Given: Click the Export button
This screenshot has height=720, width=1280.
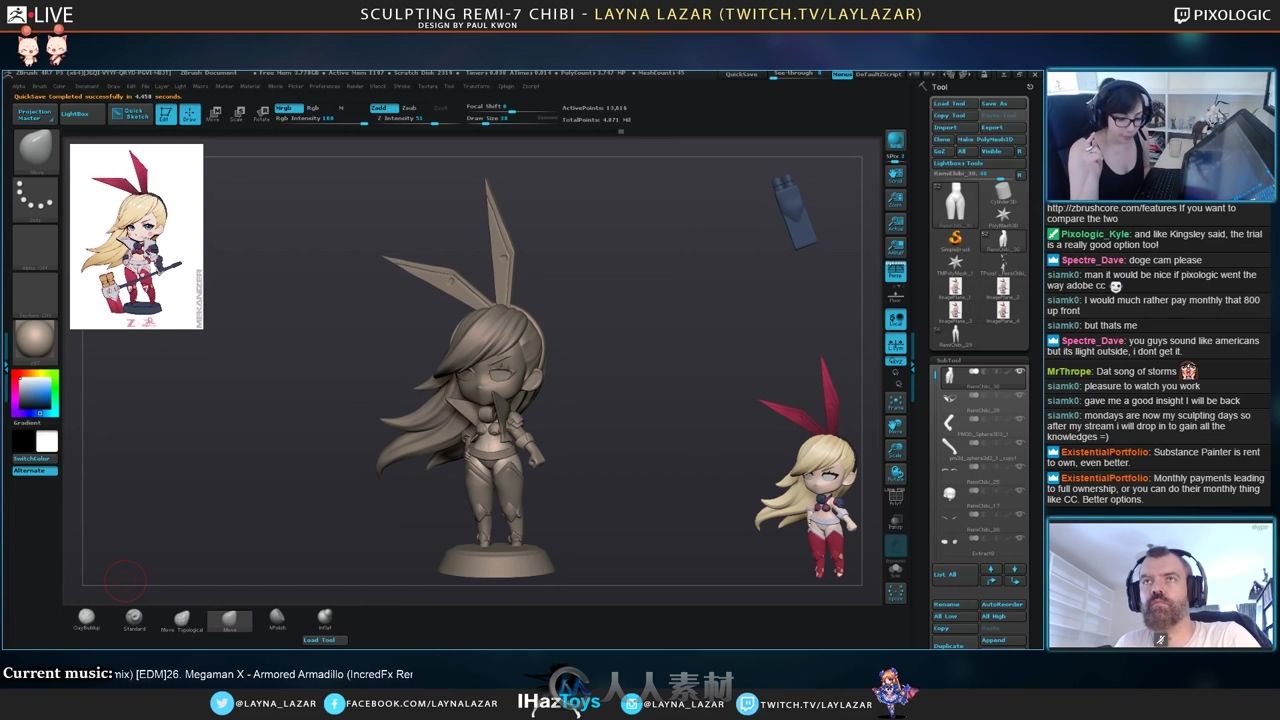Looking at the screenshot, I should [x=1002, y=127].
